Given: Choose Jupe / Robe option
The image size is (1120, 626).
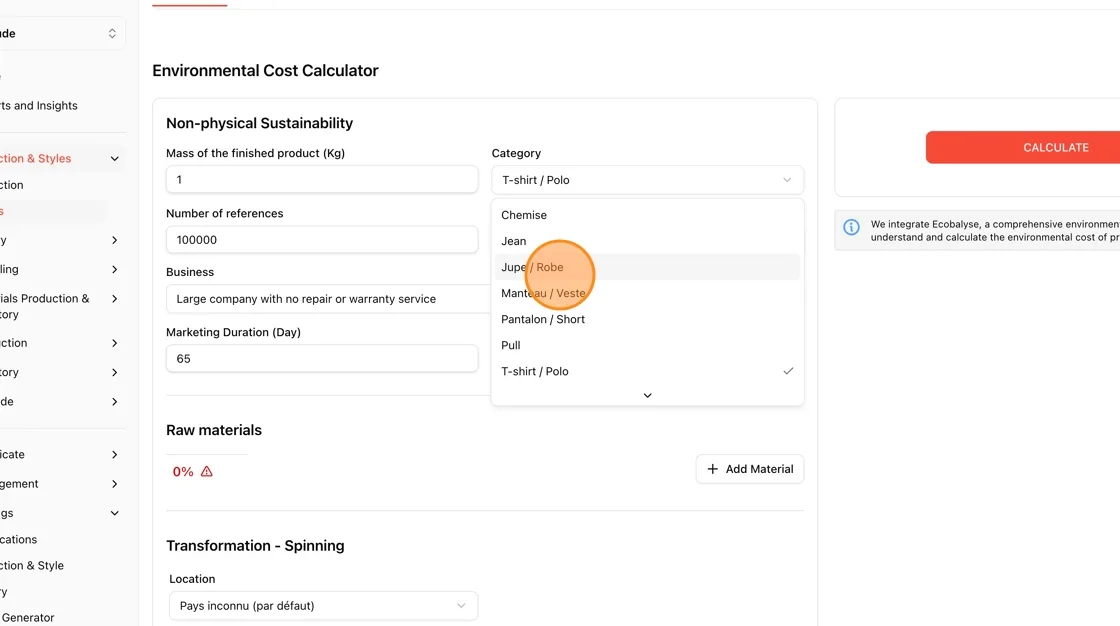Looking at the screenshot, I should click(x=646, y=267).
